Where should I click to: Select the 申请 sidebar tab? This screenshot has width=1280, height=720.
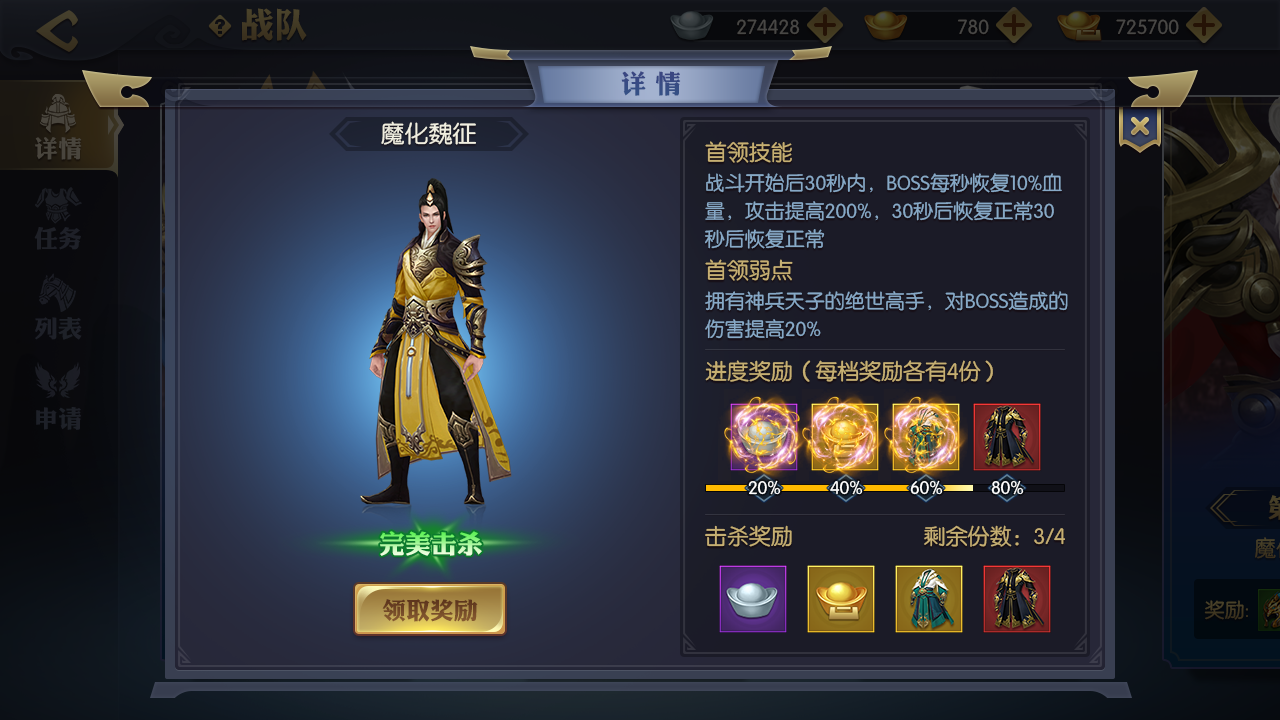tap(58, 398)
